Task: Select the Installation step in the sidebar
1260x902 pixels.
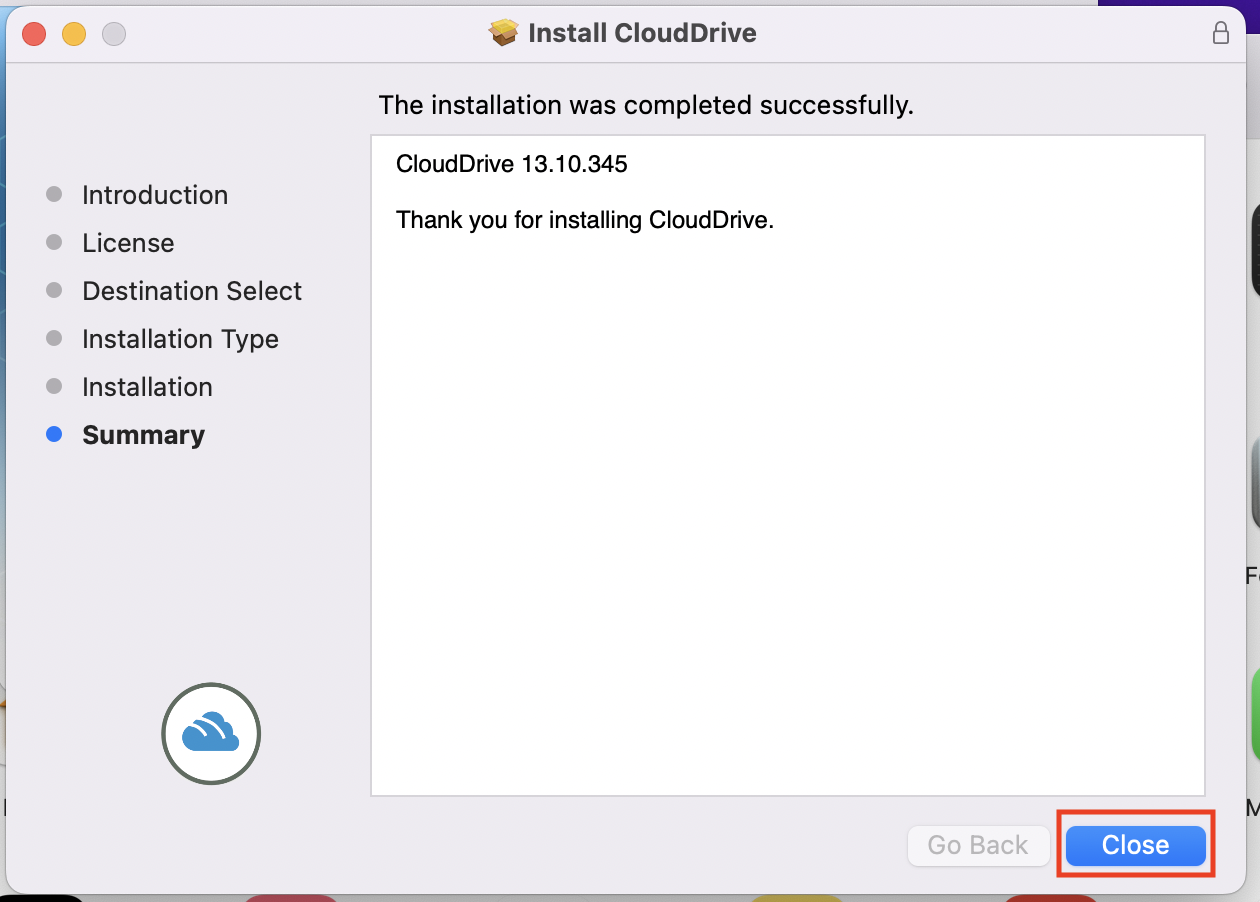Action: click(147, 387)
